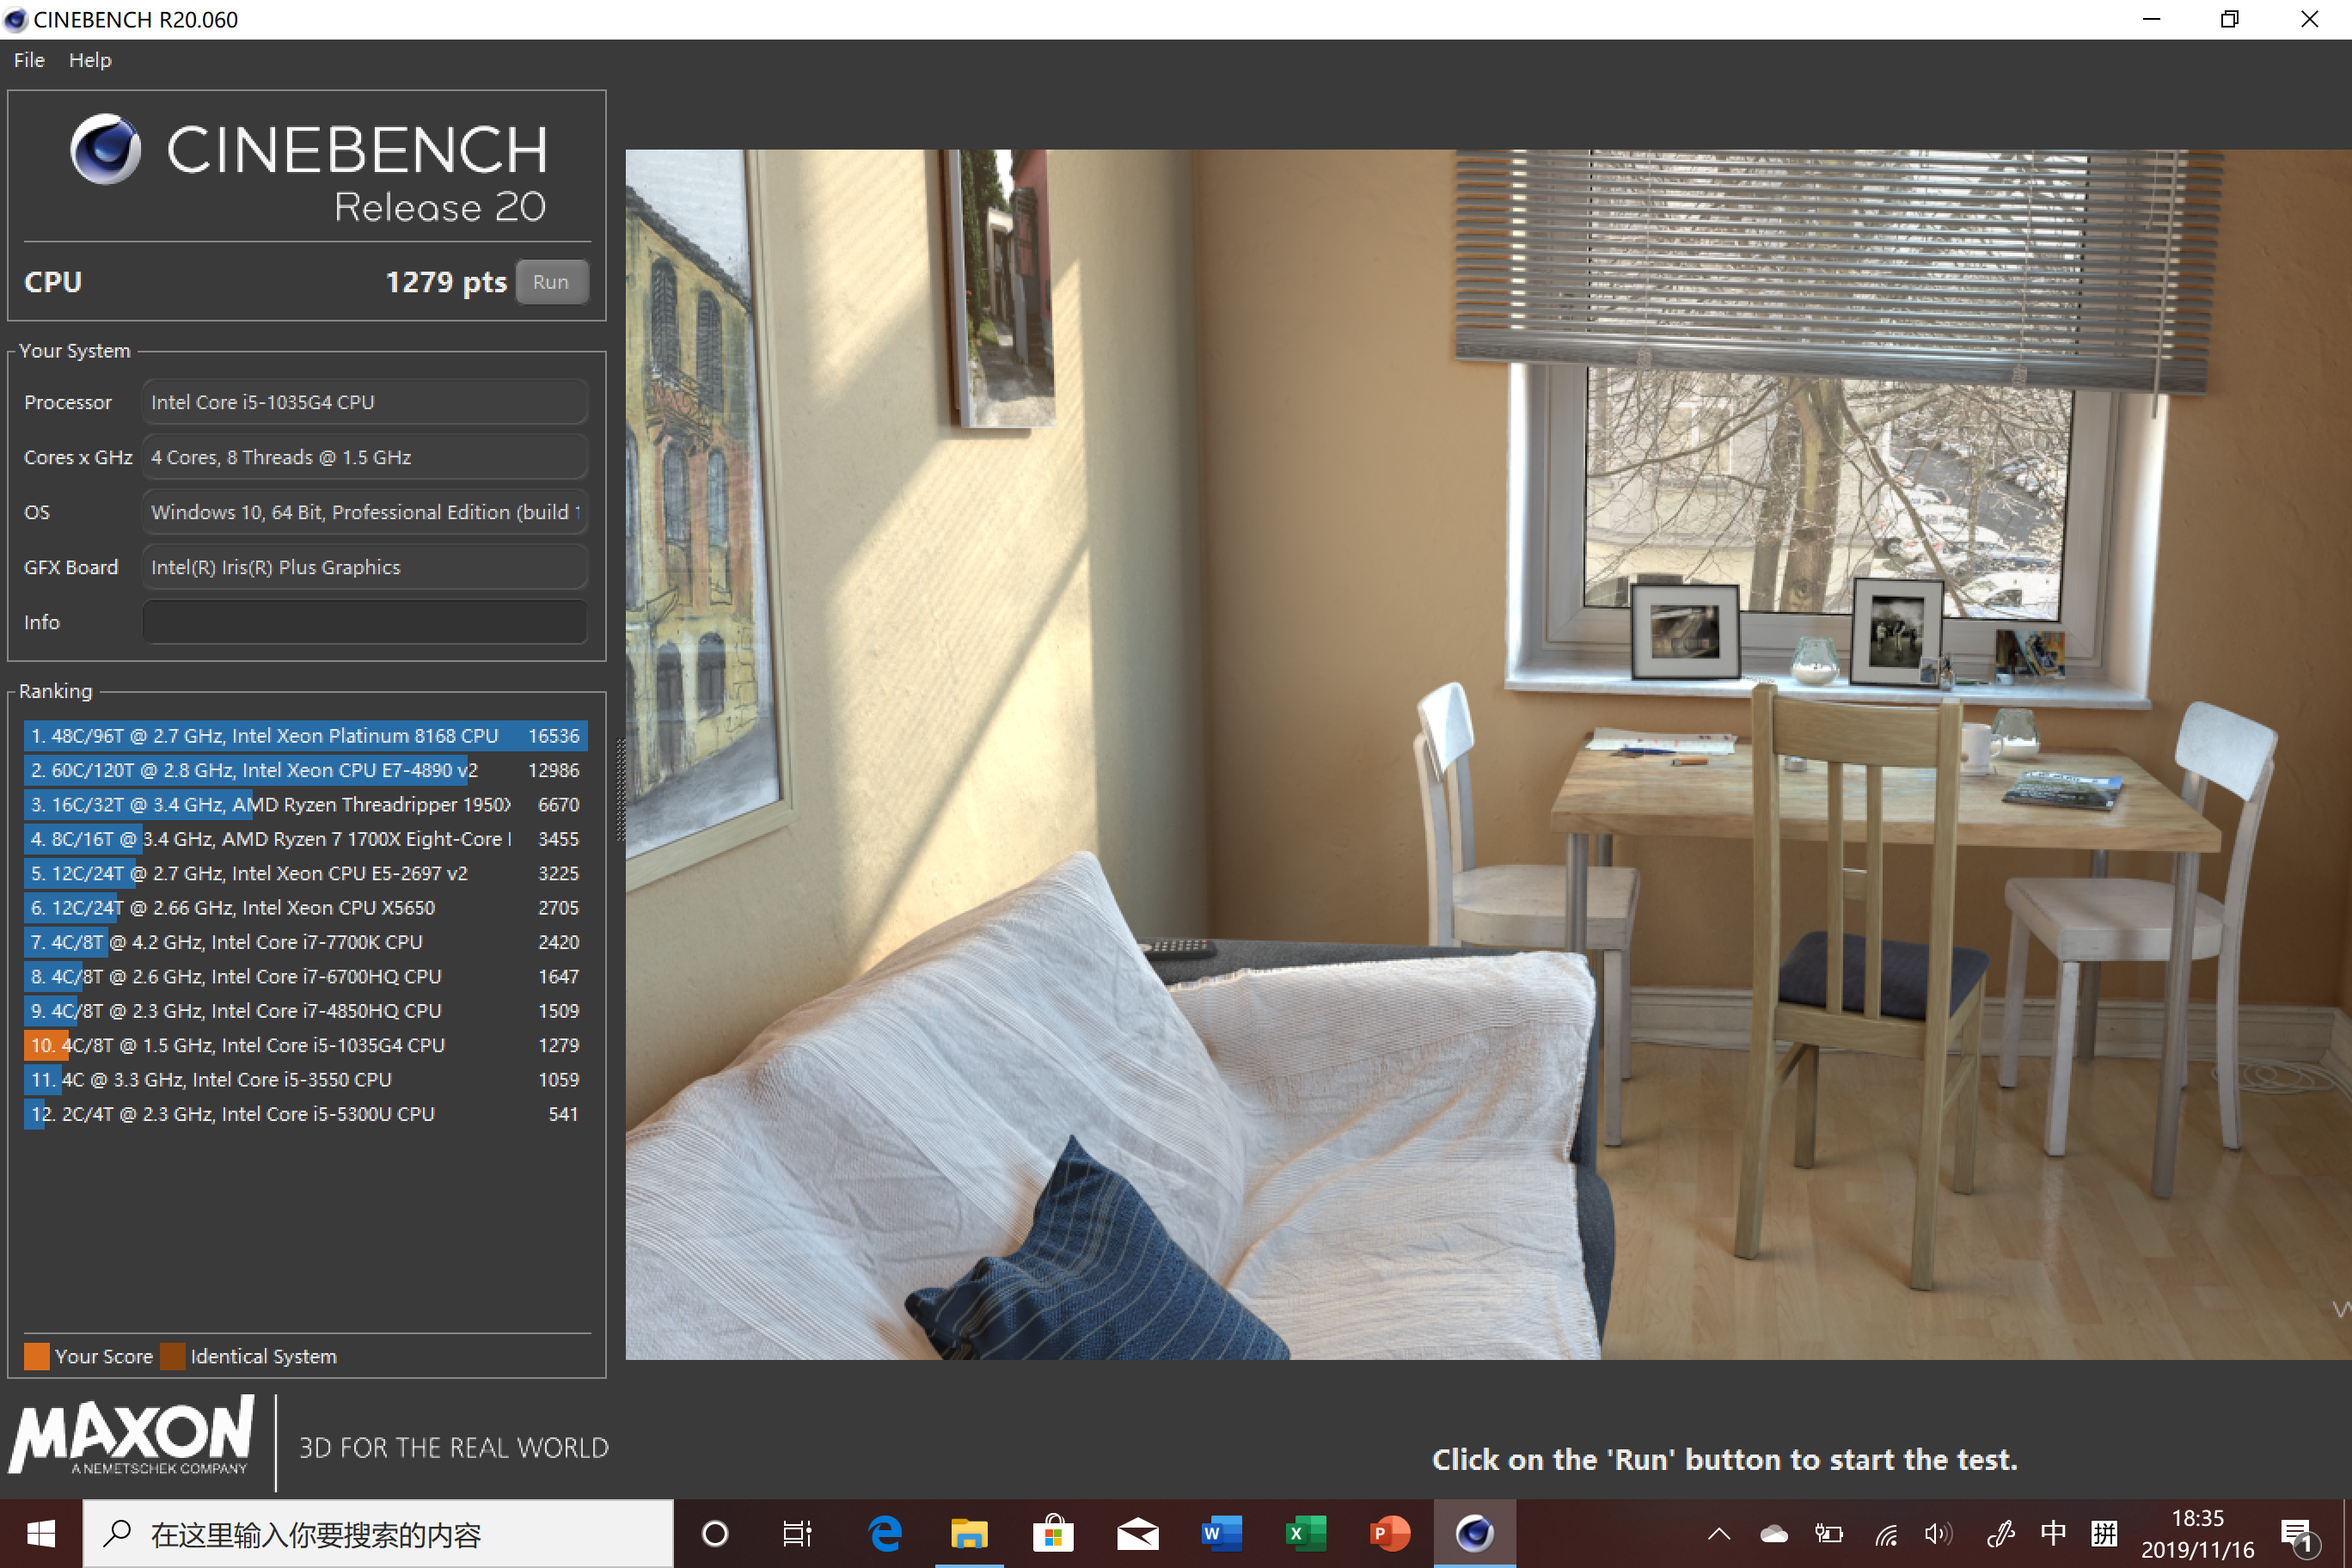This screenshot has height=1568, width=2352.
Task: Click the IME Pinyin tray icon
Action: pyautogui.click(x=2104, y=1533)
